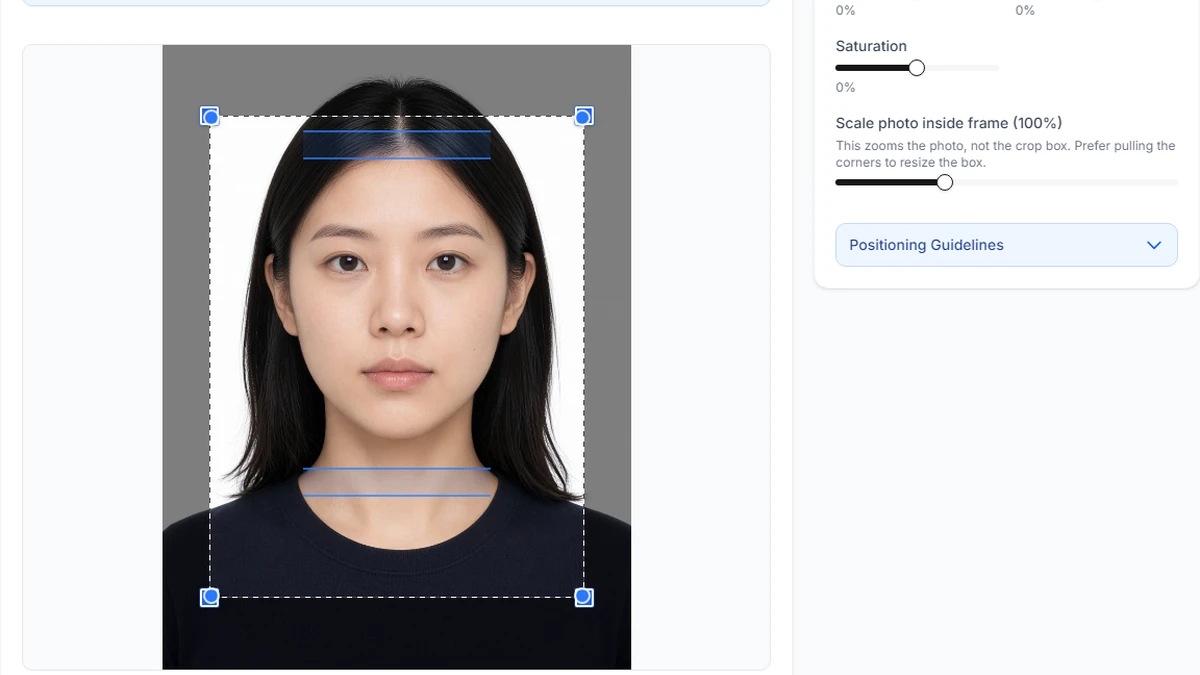Grab the bottom-right crop corner handle
The image size is (1200, 675).
coord(584,597)
